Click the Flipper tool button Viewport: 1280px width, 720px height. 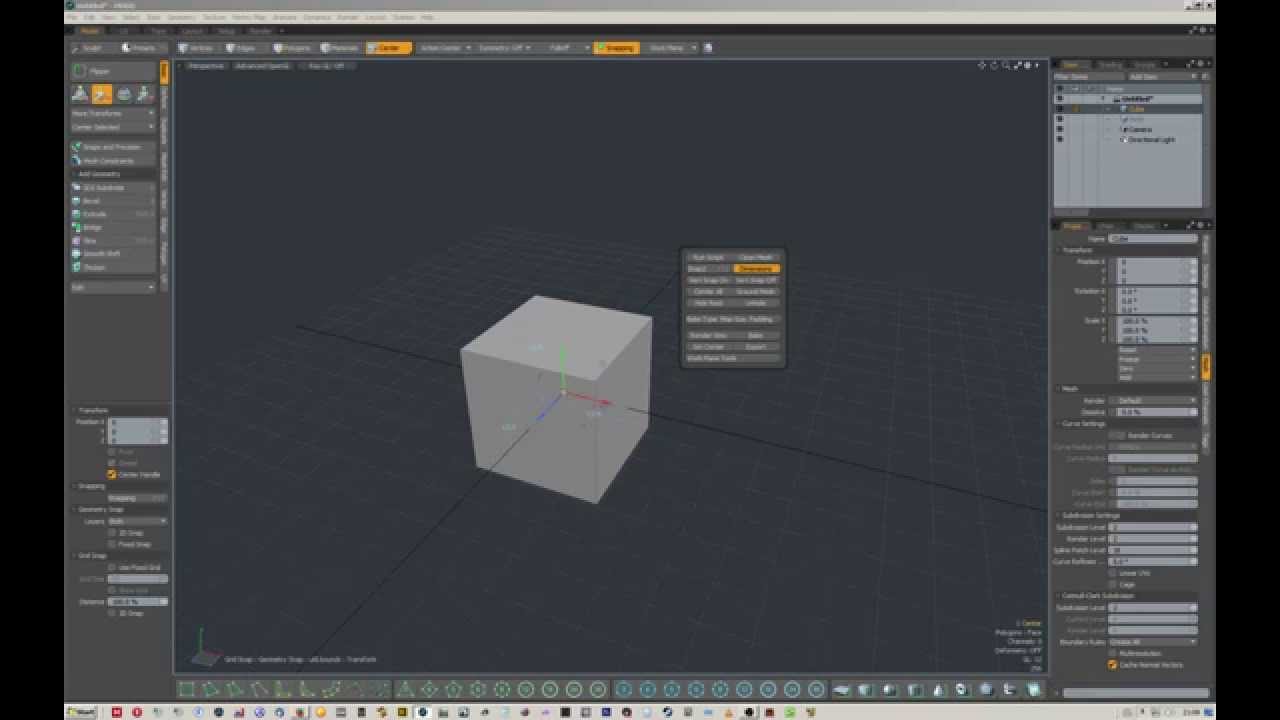click(x=113, y=71)
